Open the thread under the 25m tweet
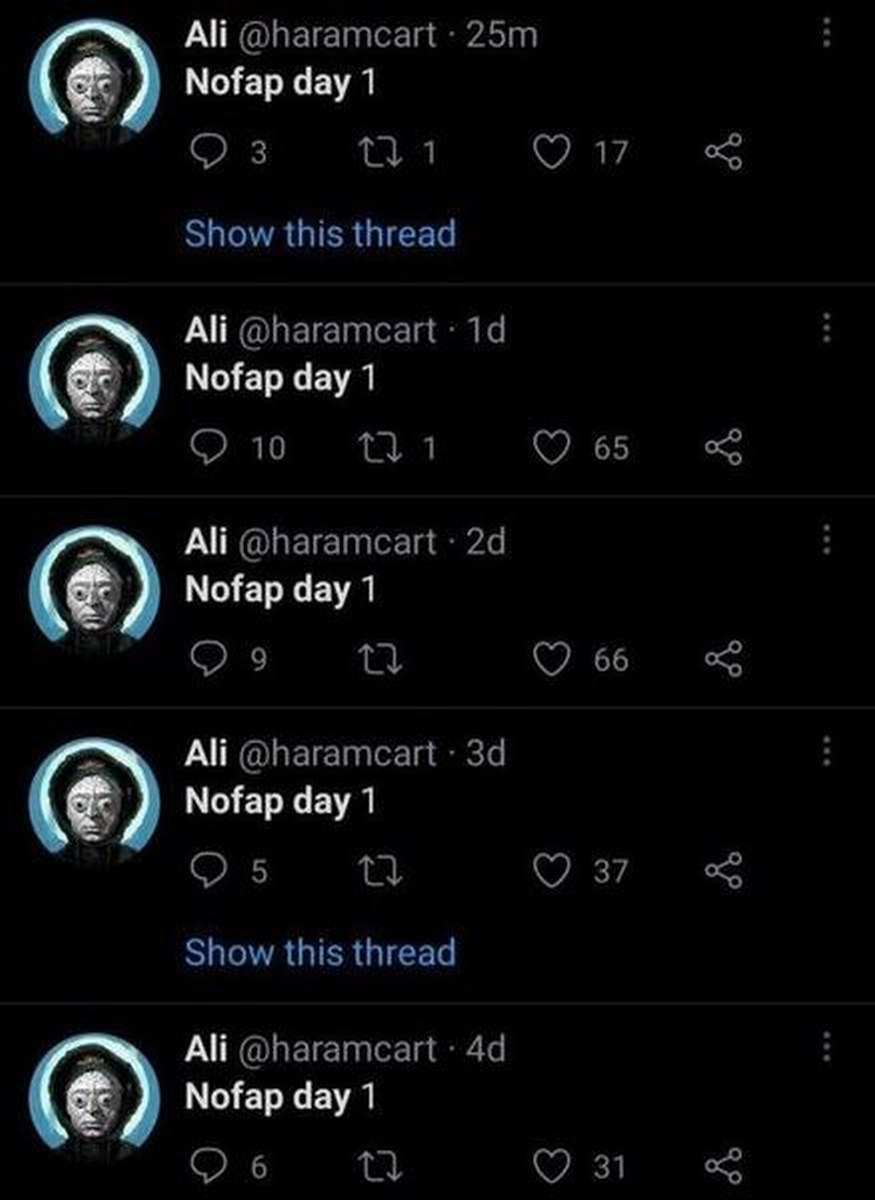Viewport: 875px width, 1200px height. point(320,234)
